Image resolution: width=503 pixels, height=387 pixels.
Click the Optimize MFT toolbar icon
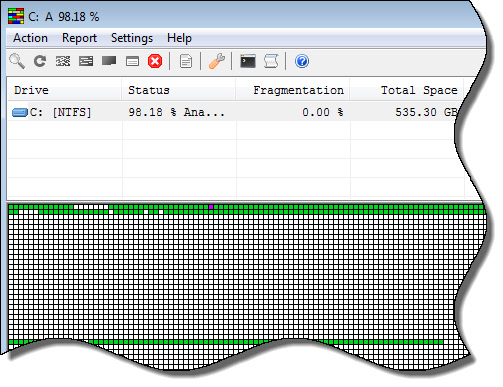tap(132, 61)
